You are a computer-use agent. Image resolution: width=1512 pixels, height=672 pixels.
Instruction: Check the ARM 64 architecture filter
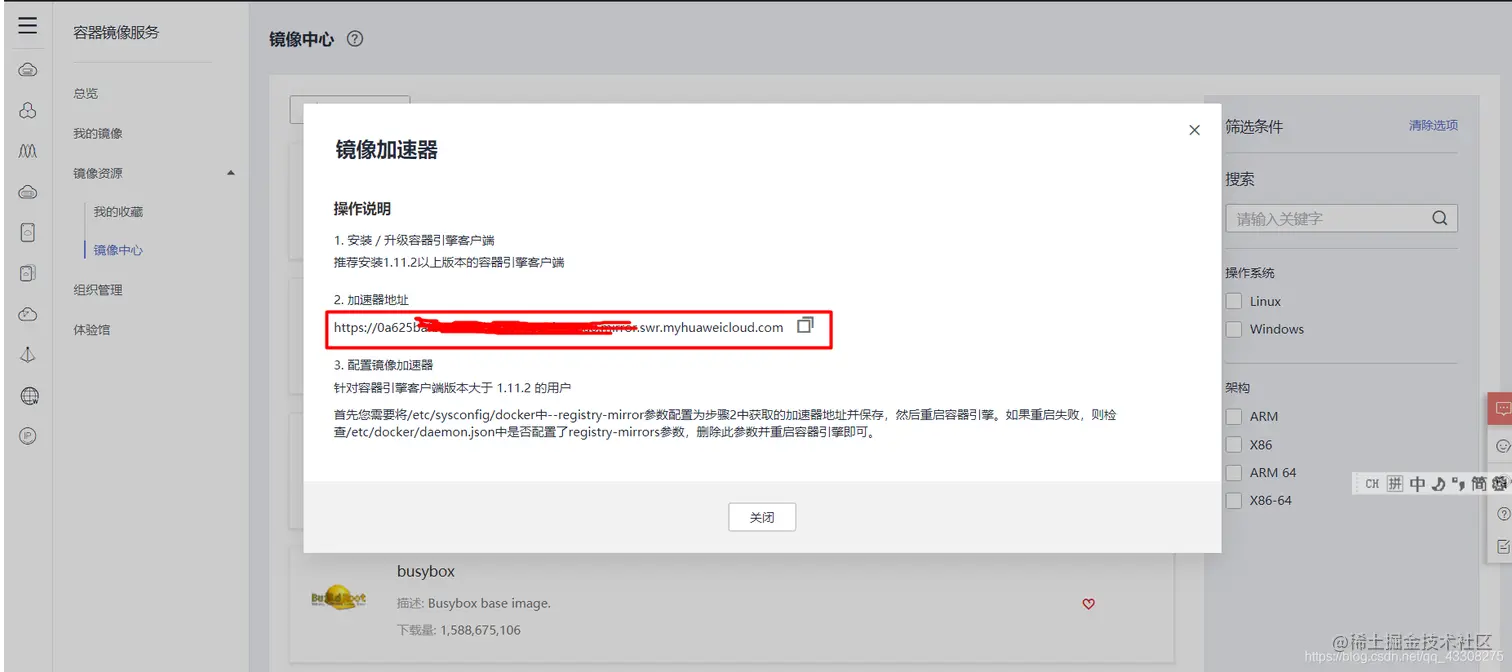tap(1234, 472)
